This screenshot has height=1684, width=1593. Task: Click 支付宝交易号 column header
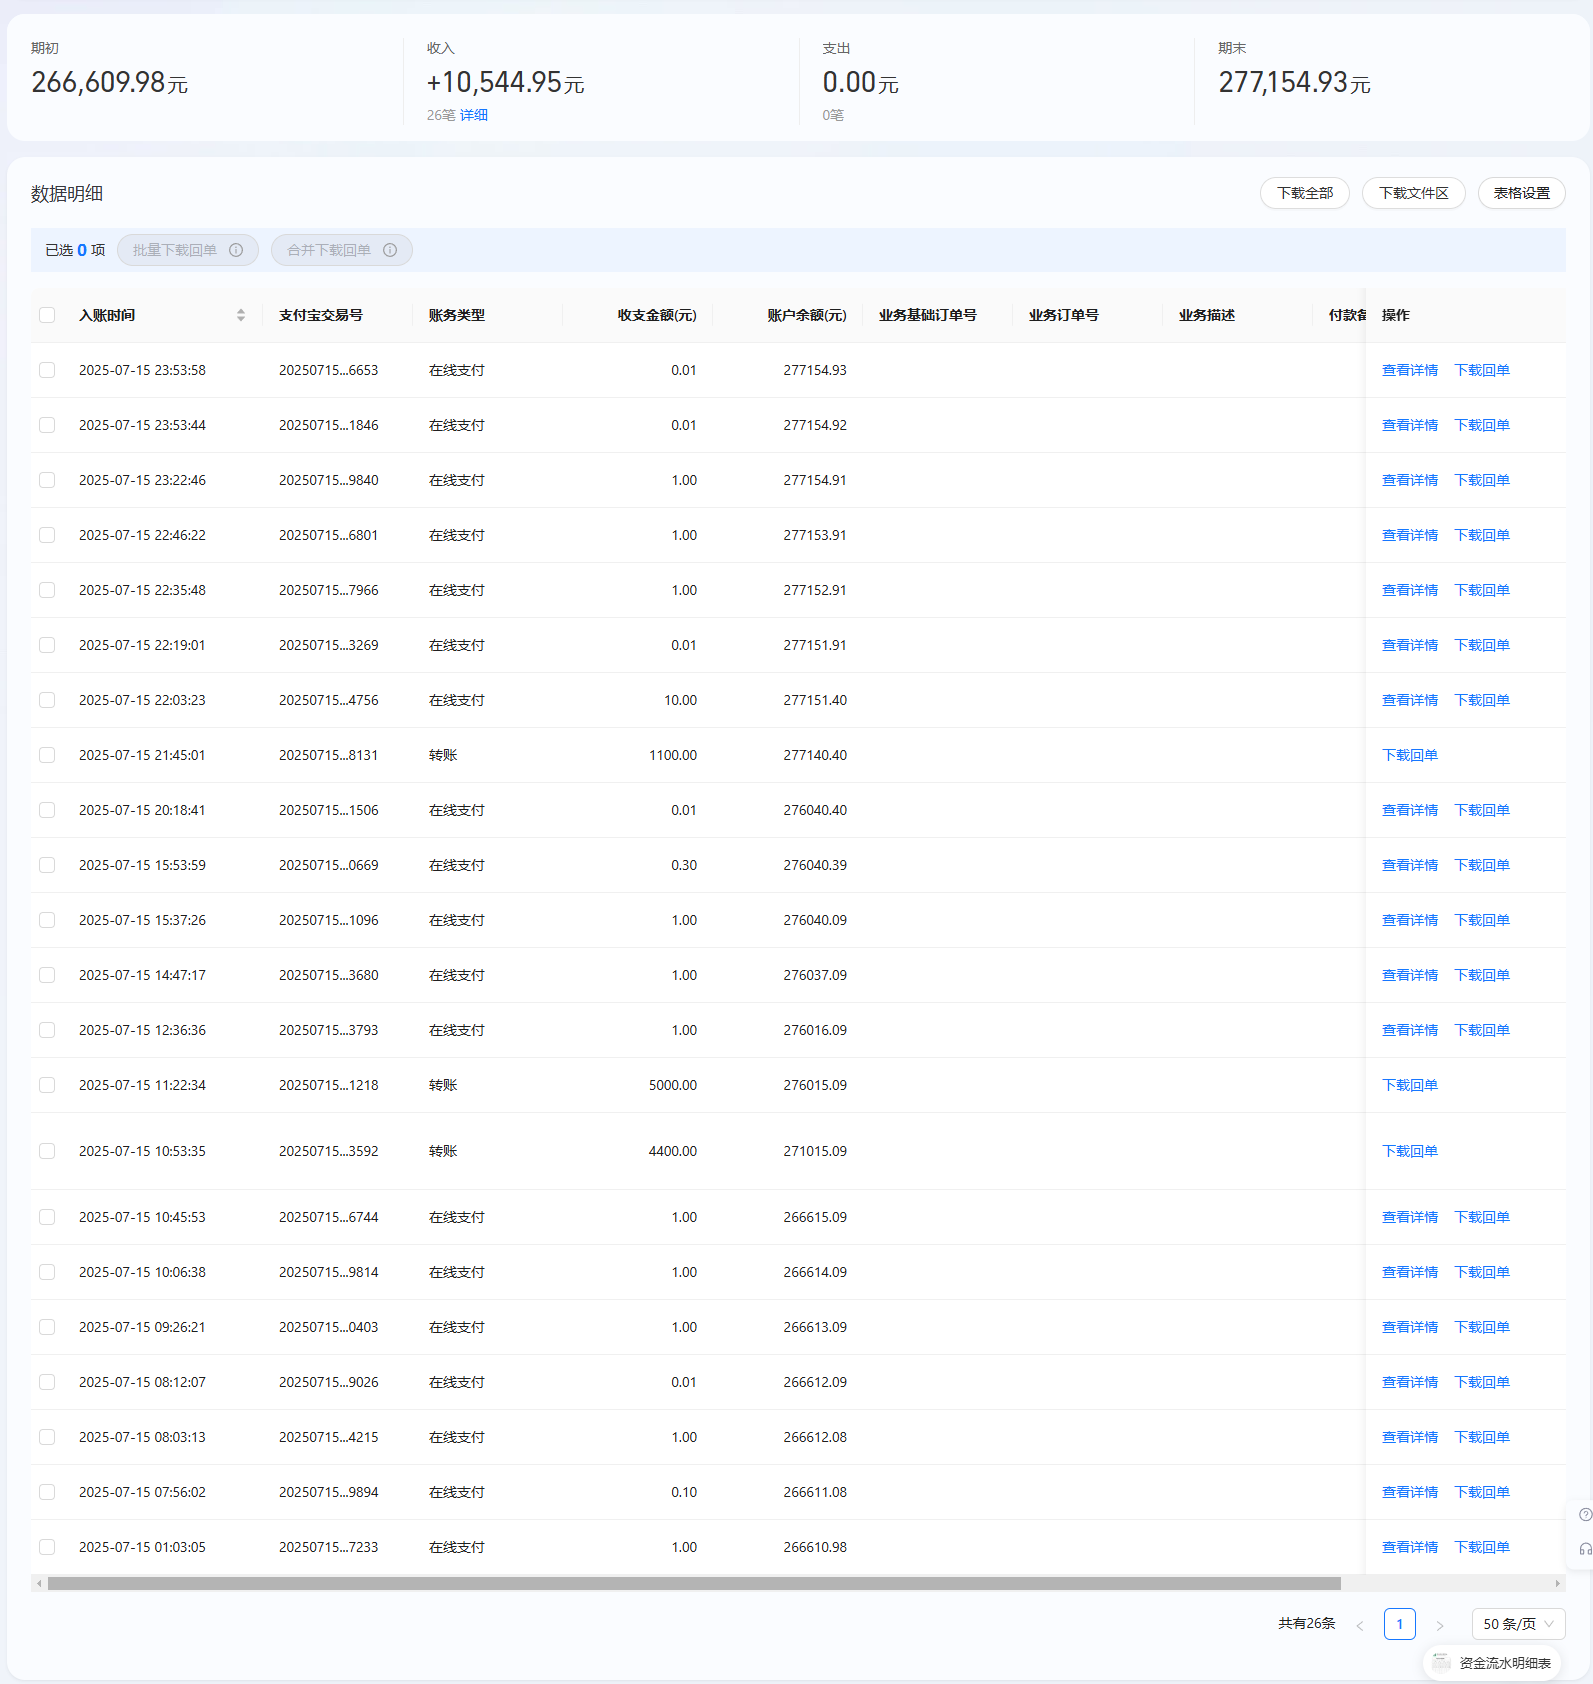321,315
